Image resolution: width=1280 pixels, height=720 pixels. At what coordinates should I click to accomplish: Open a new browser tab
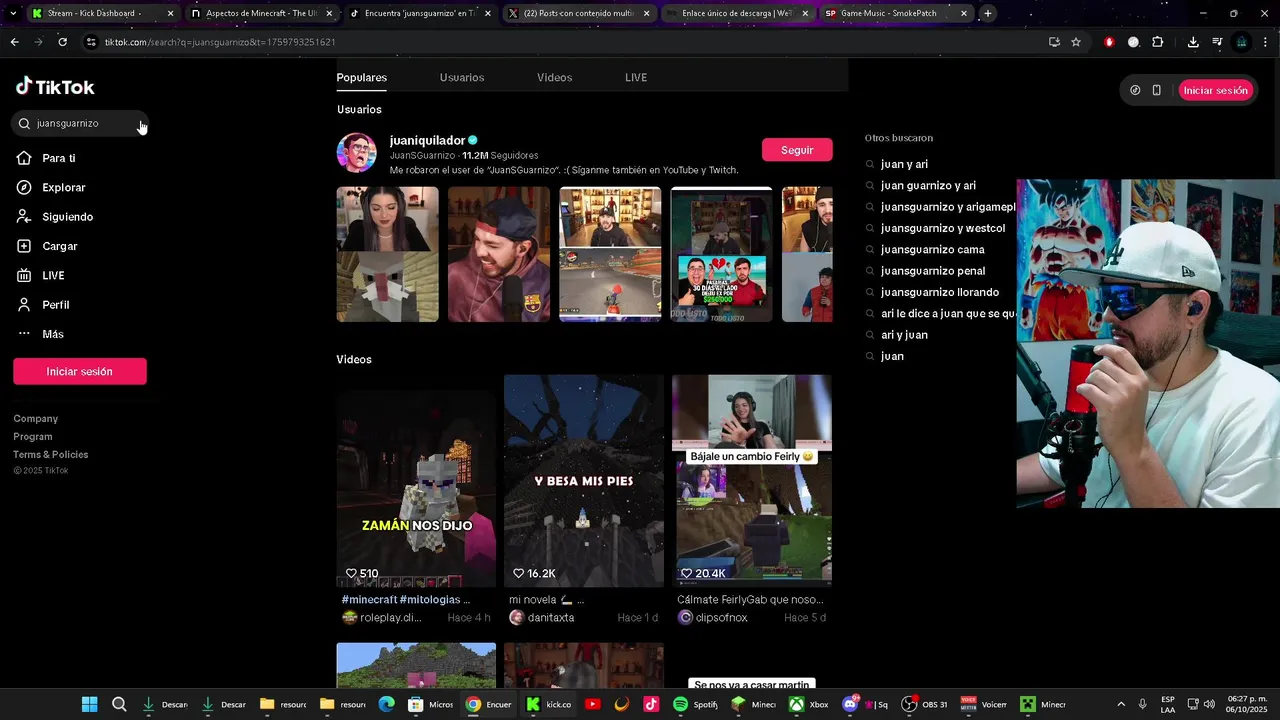click(988, 13)
